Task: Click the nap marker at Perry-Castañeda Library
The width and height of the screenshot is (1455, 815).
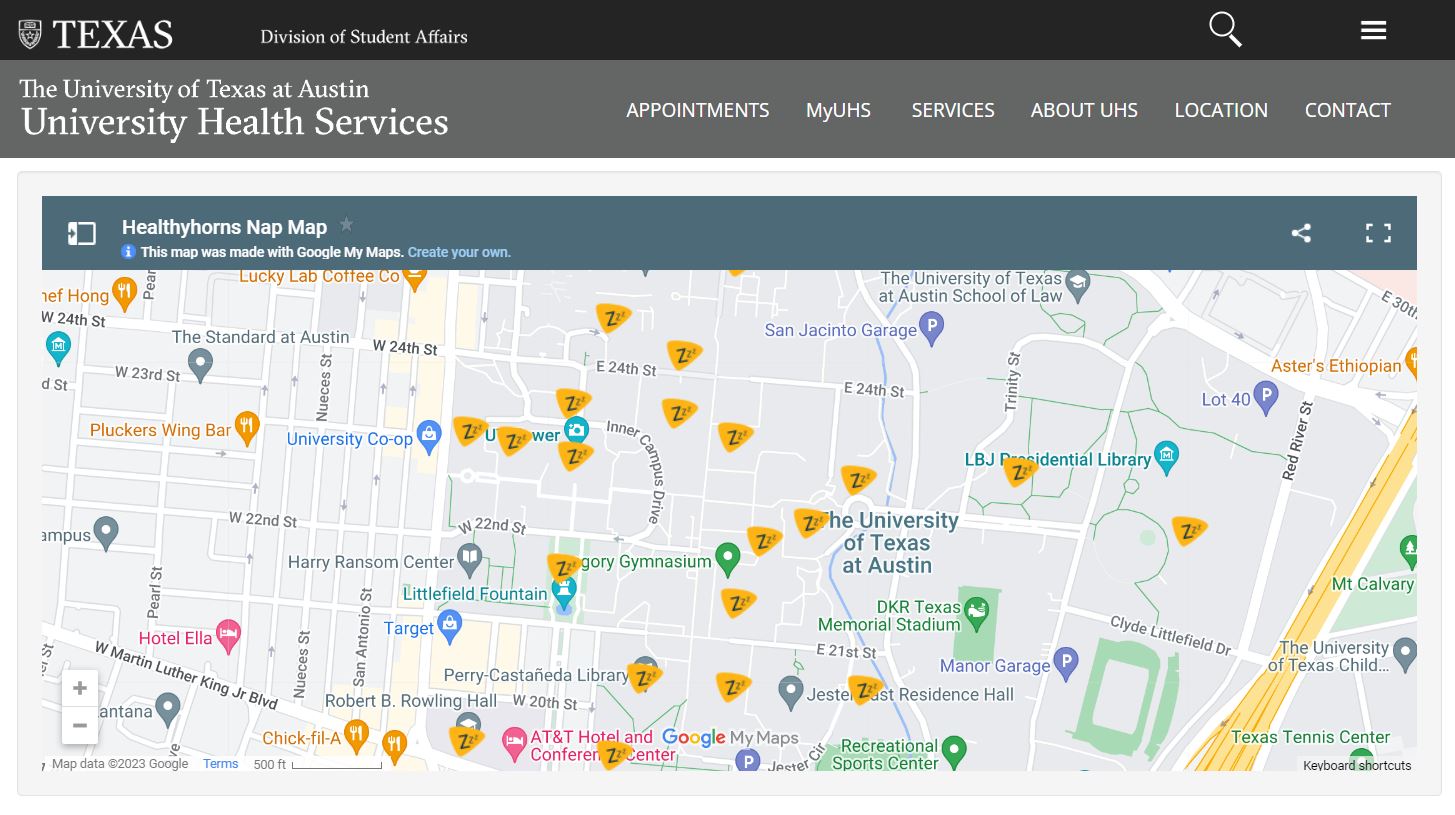Action: [644, 678]
